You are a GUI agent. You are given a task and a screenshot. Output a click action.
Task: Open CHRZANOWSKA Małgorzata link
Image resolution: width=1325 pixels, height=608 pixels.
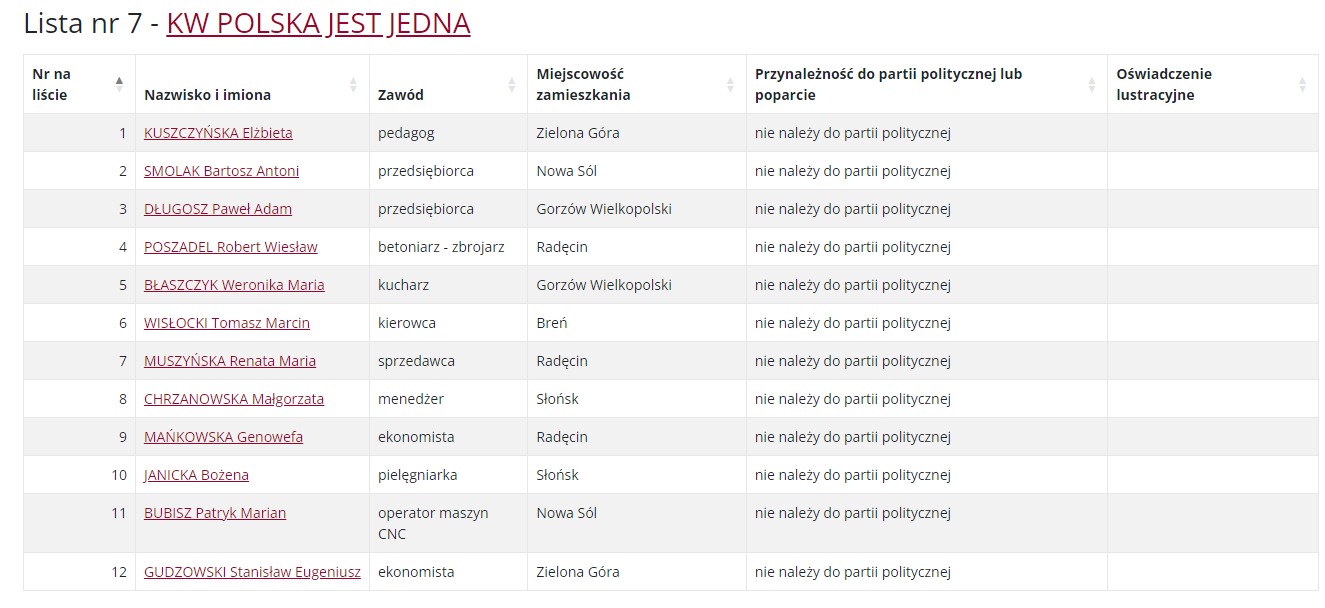pyautogui.click(x=234, y=399)
